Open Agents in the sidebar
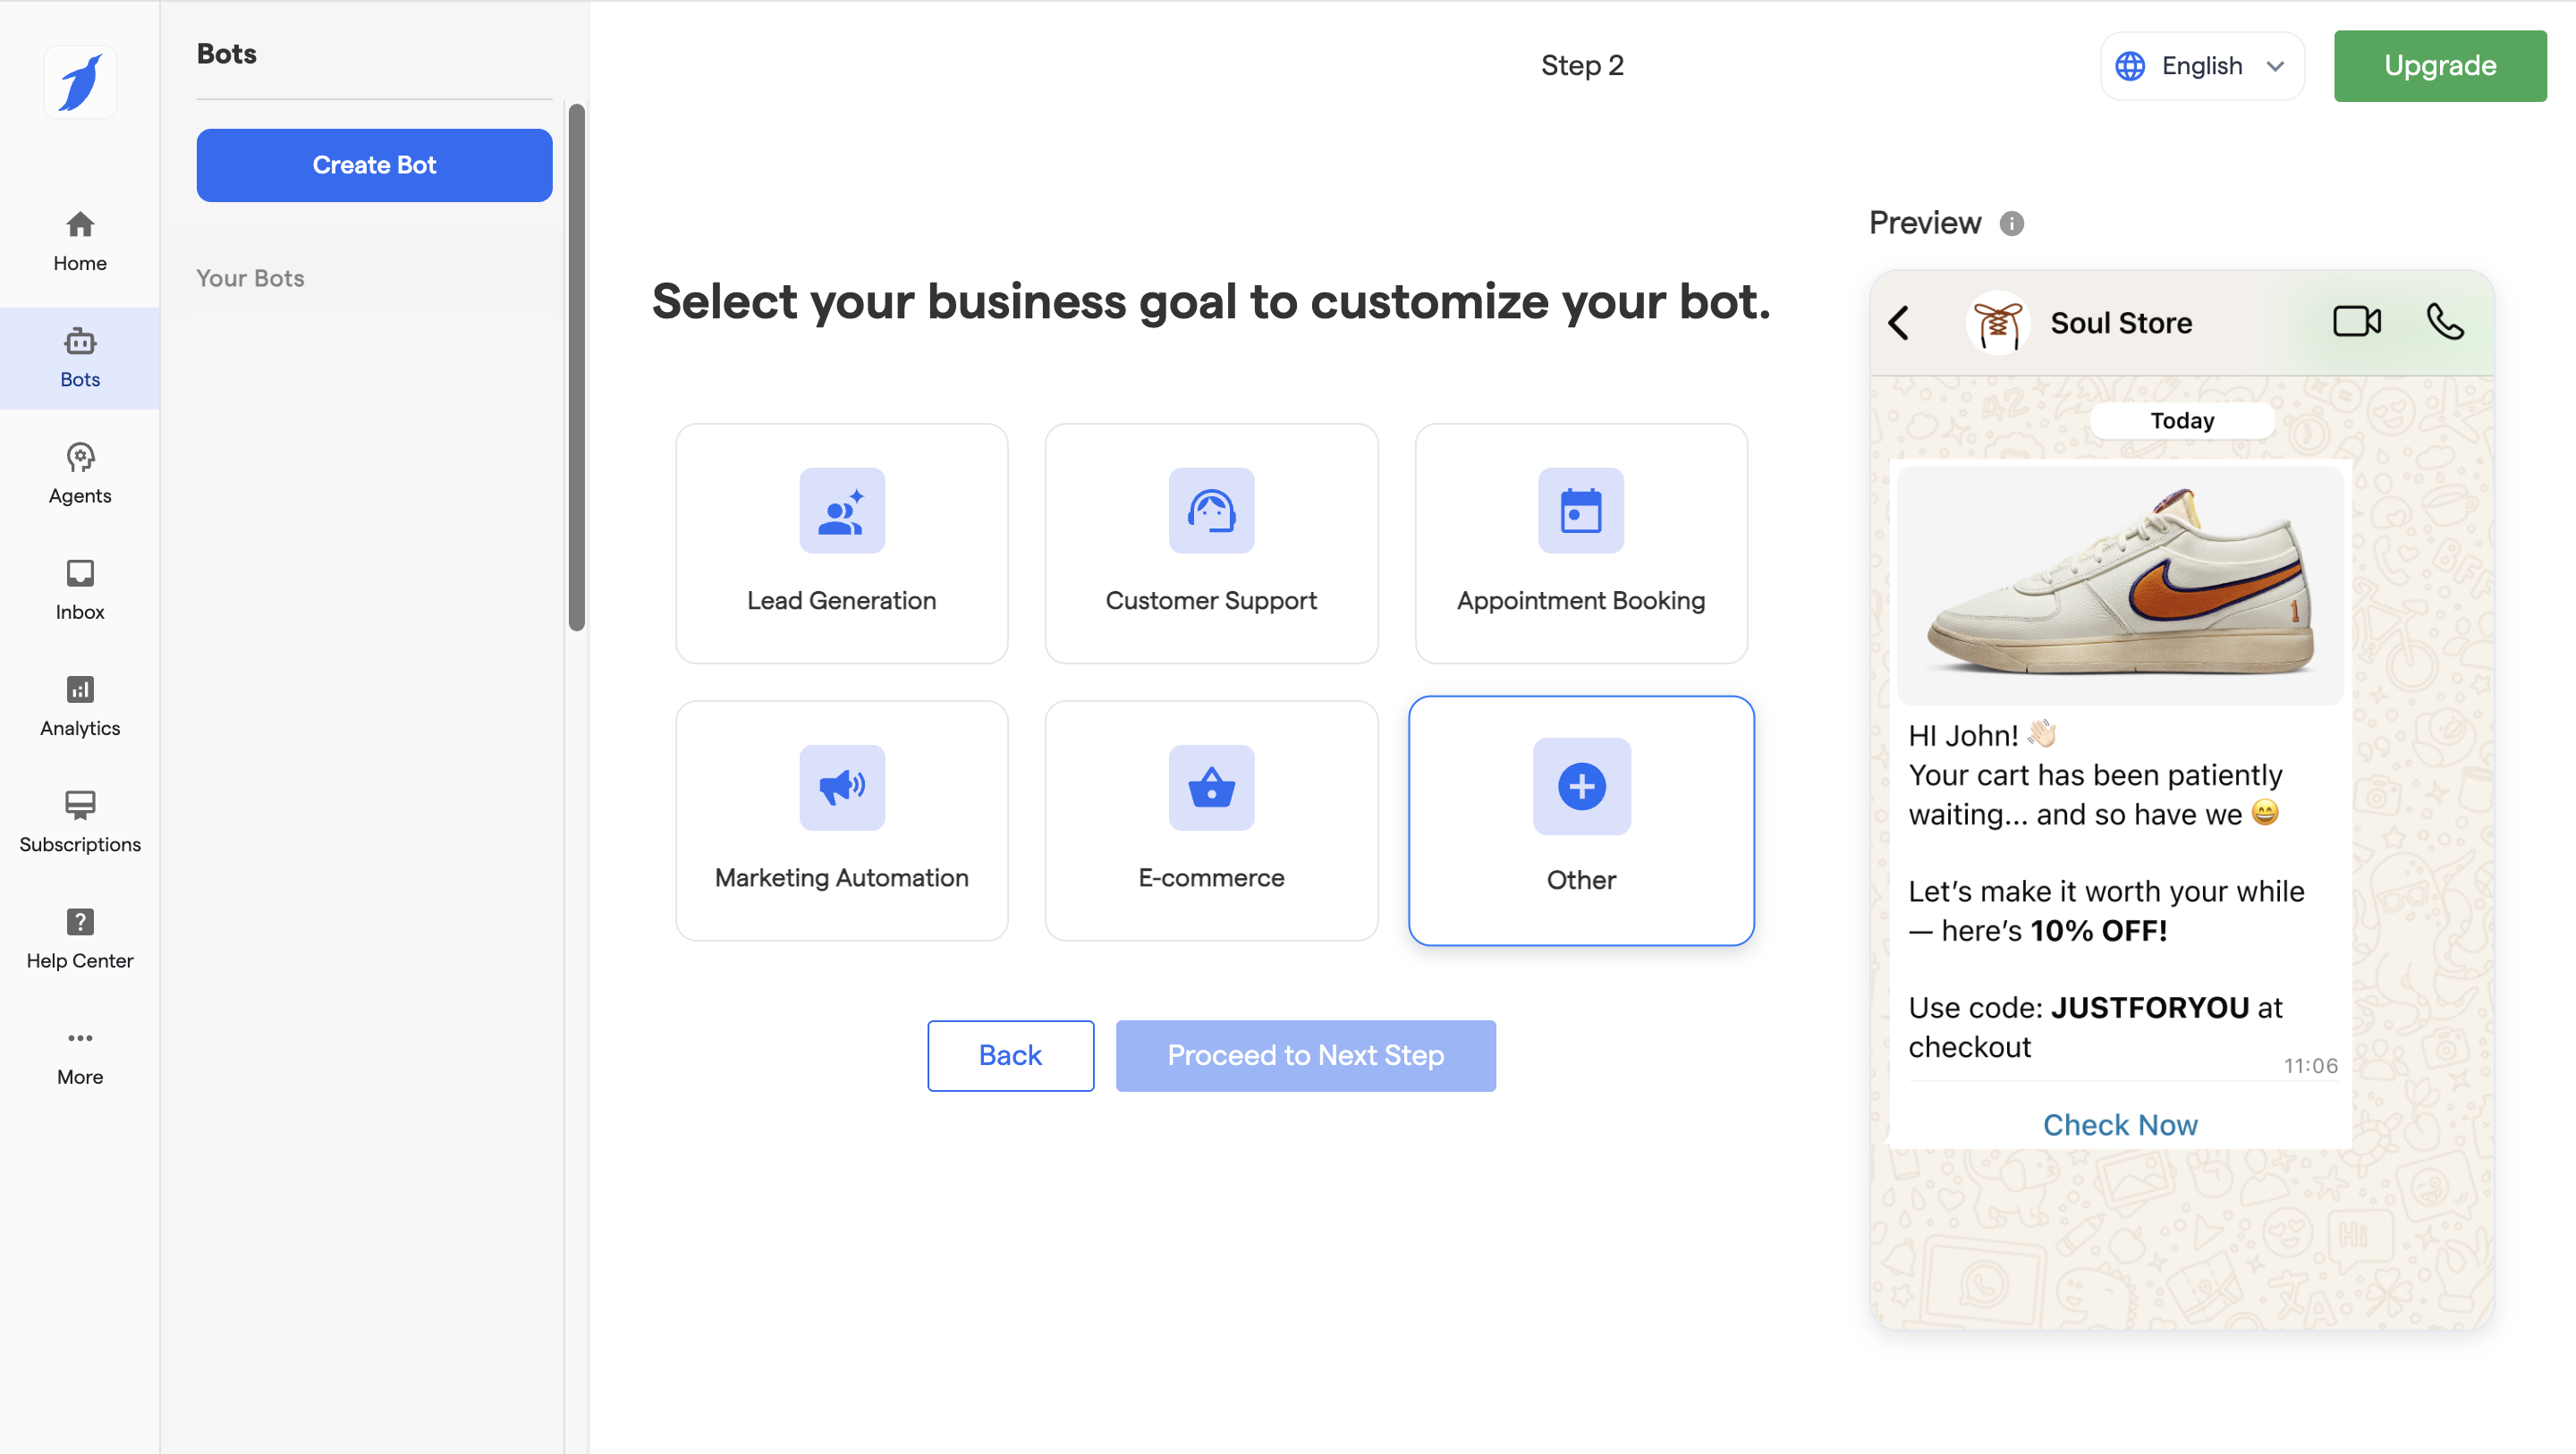 tap(80, 474)
